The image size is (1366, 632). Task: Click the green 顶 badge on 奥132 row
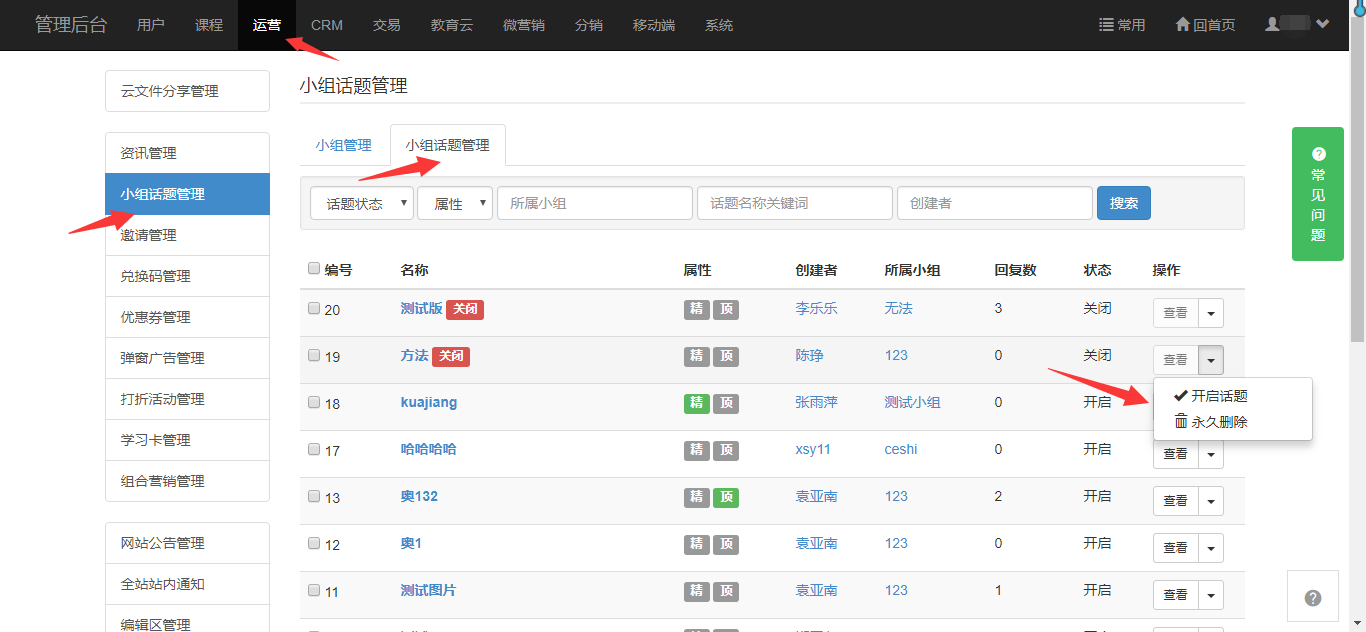tap(727, 497)
